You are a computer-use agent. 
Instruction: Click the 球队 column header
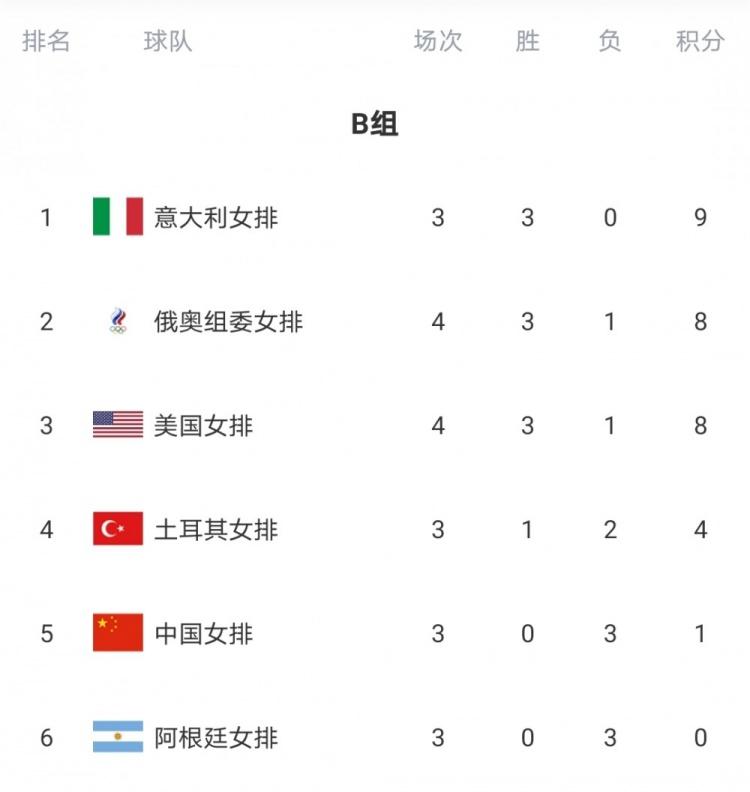(x=168, y=41)
